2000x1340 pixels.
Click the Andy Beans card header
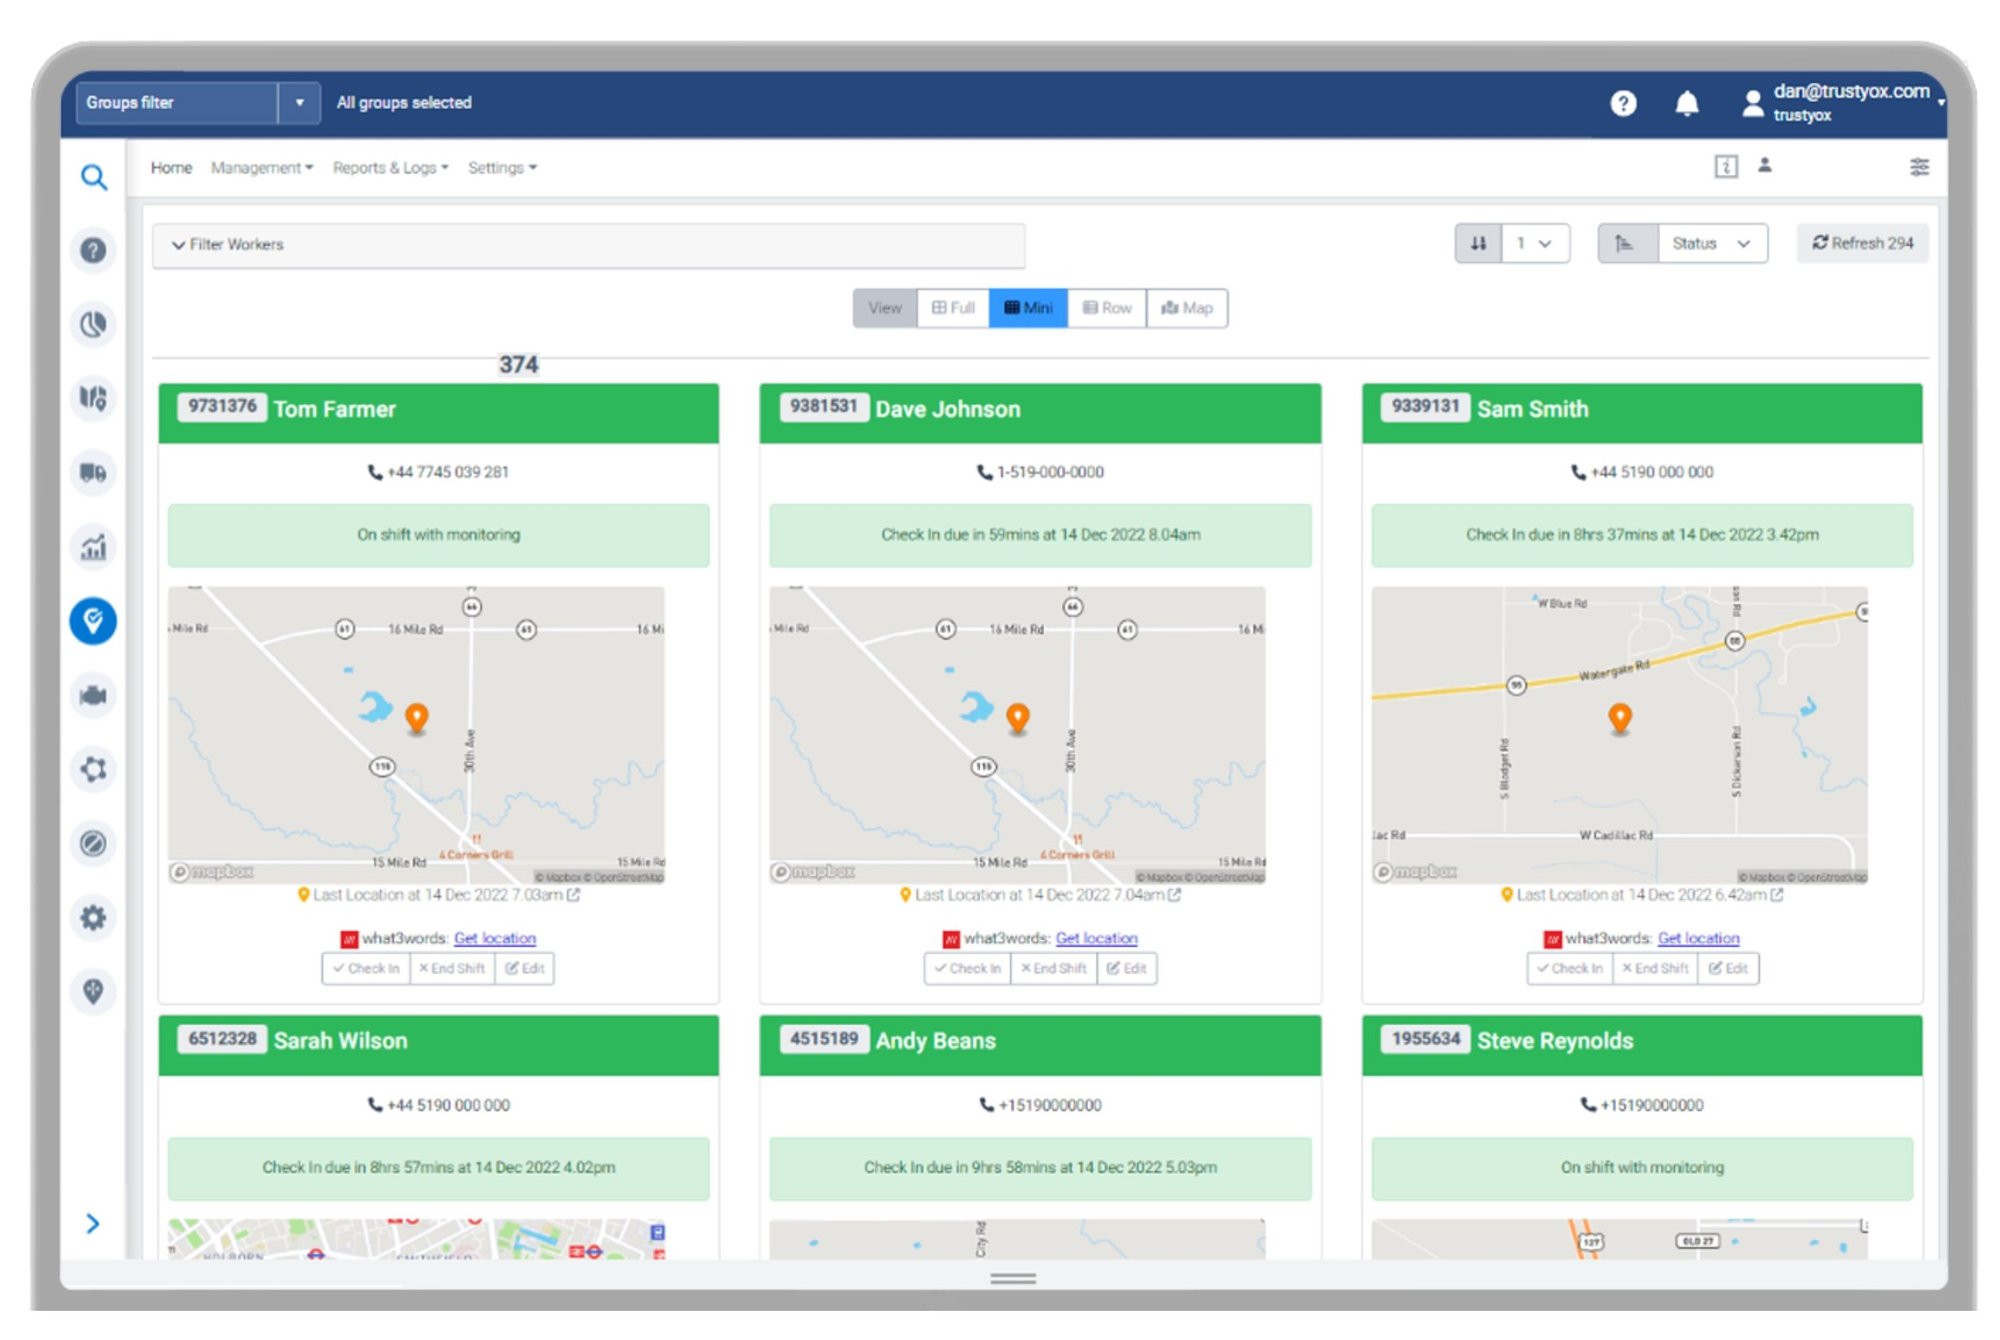point(1040,1045)
